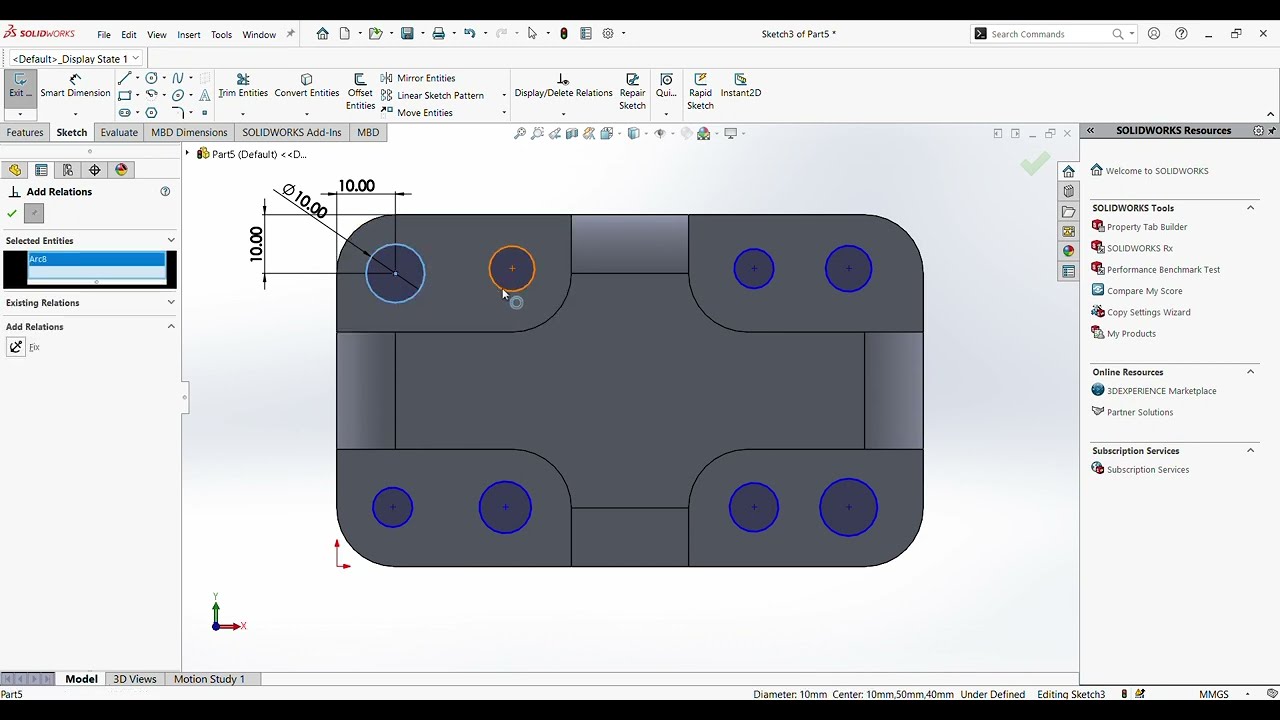Select the Spline sketch tool
Viewport: 1280px width, 720px height.
click(177, 78)
